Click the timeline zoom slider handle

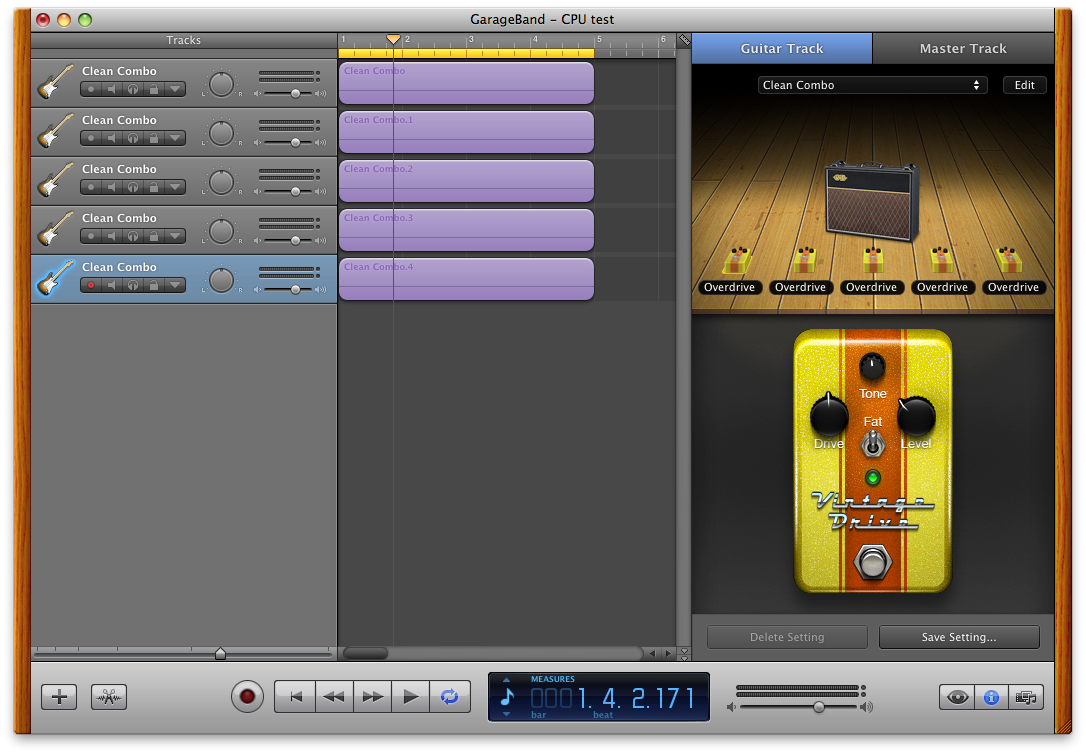pyautogui.click(x=220, y=653)
